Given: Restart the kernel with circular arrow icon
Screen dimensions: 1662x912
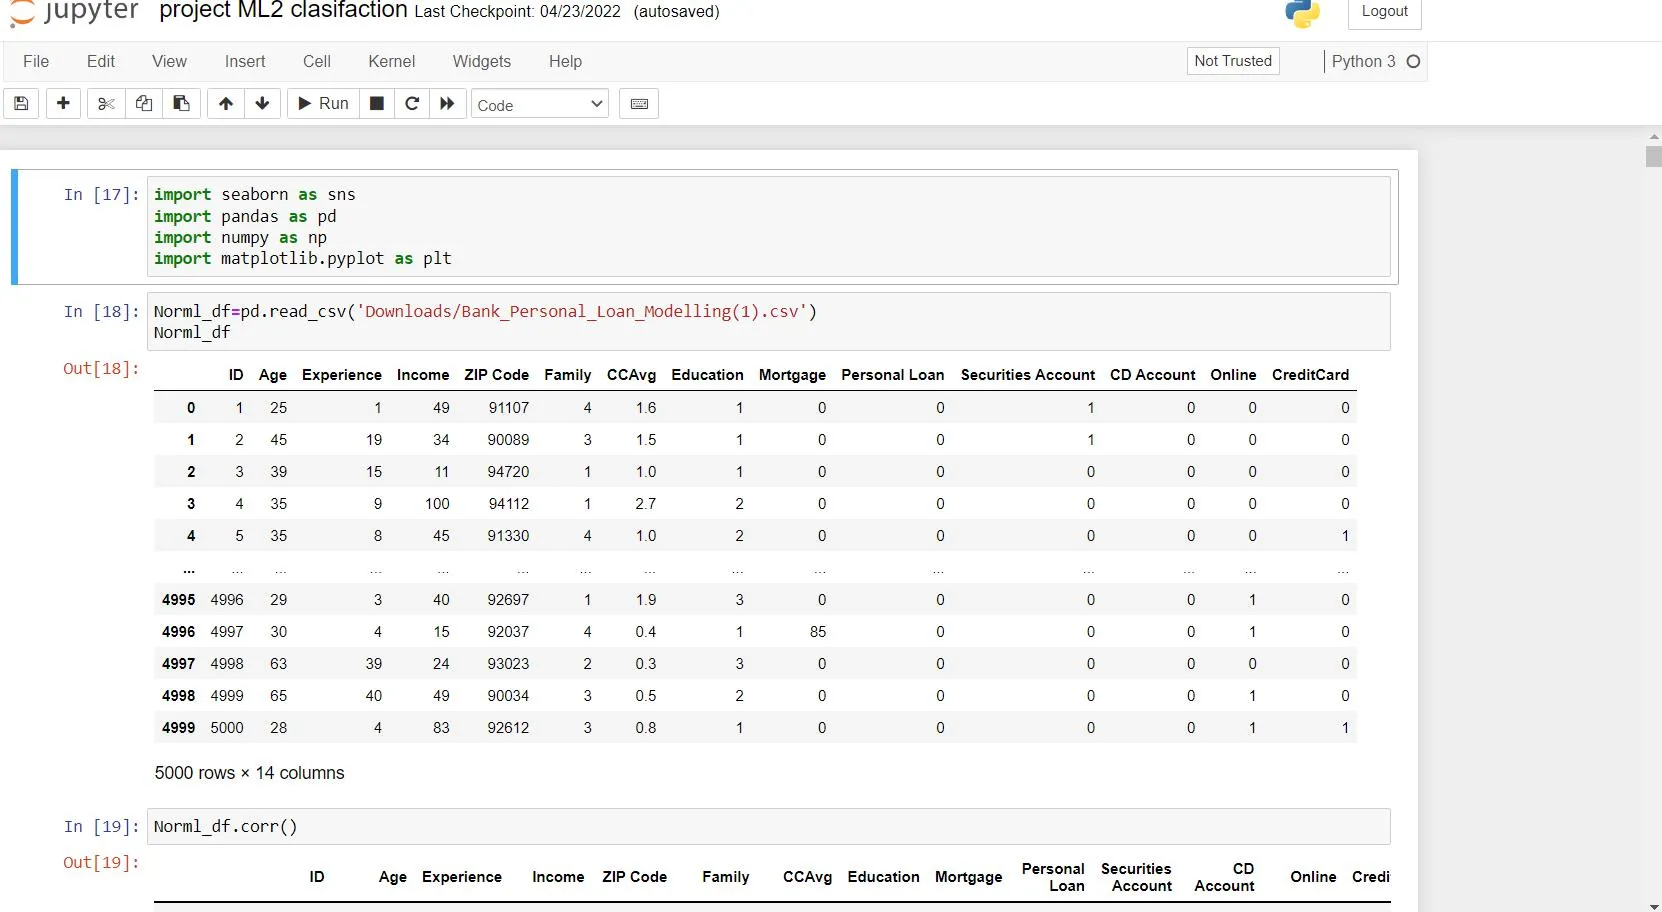Looking at the screenshot, I should click(411, 104).
